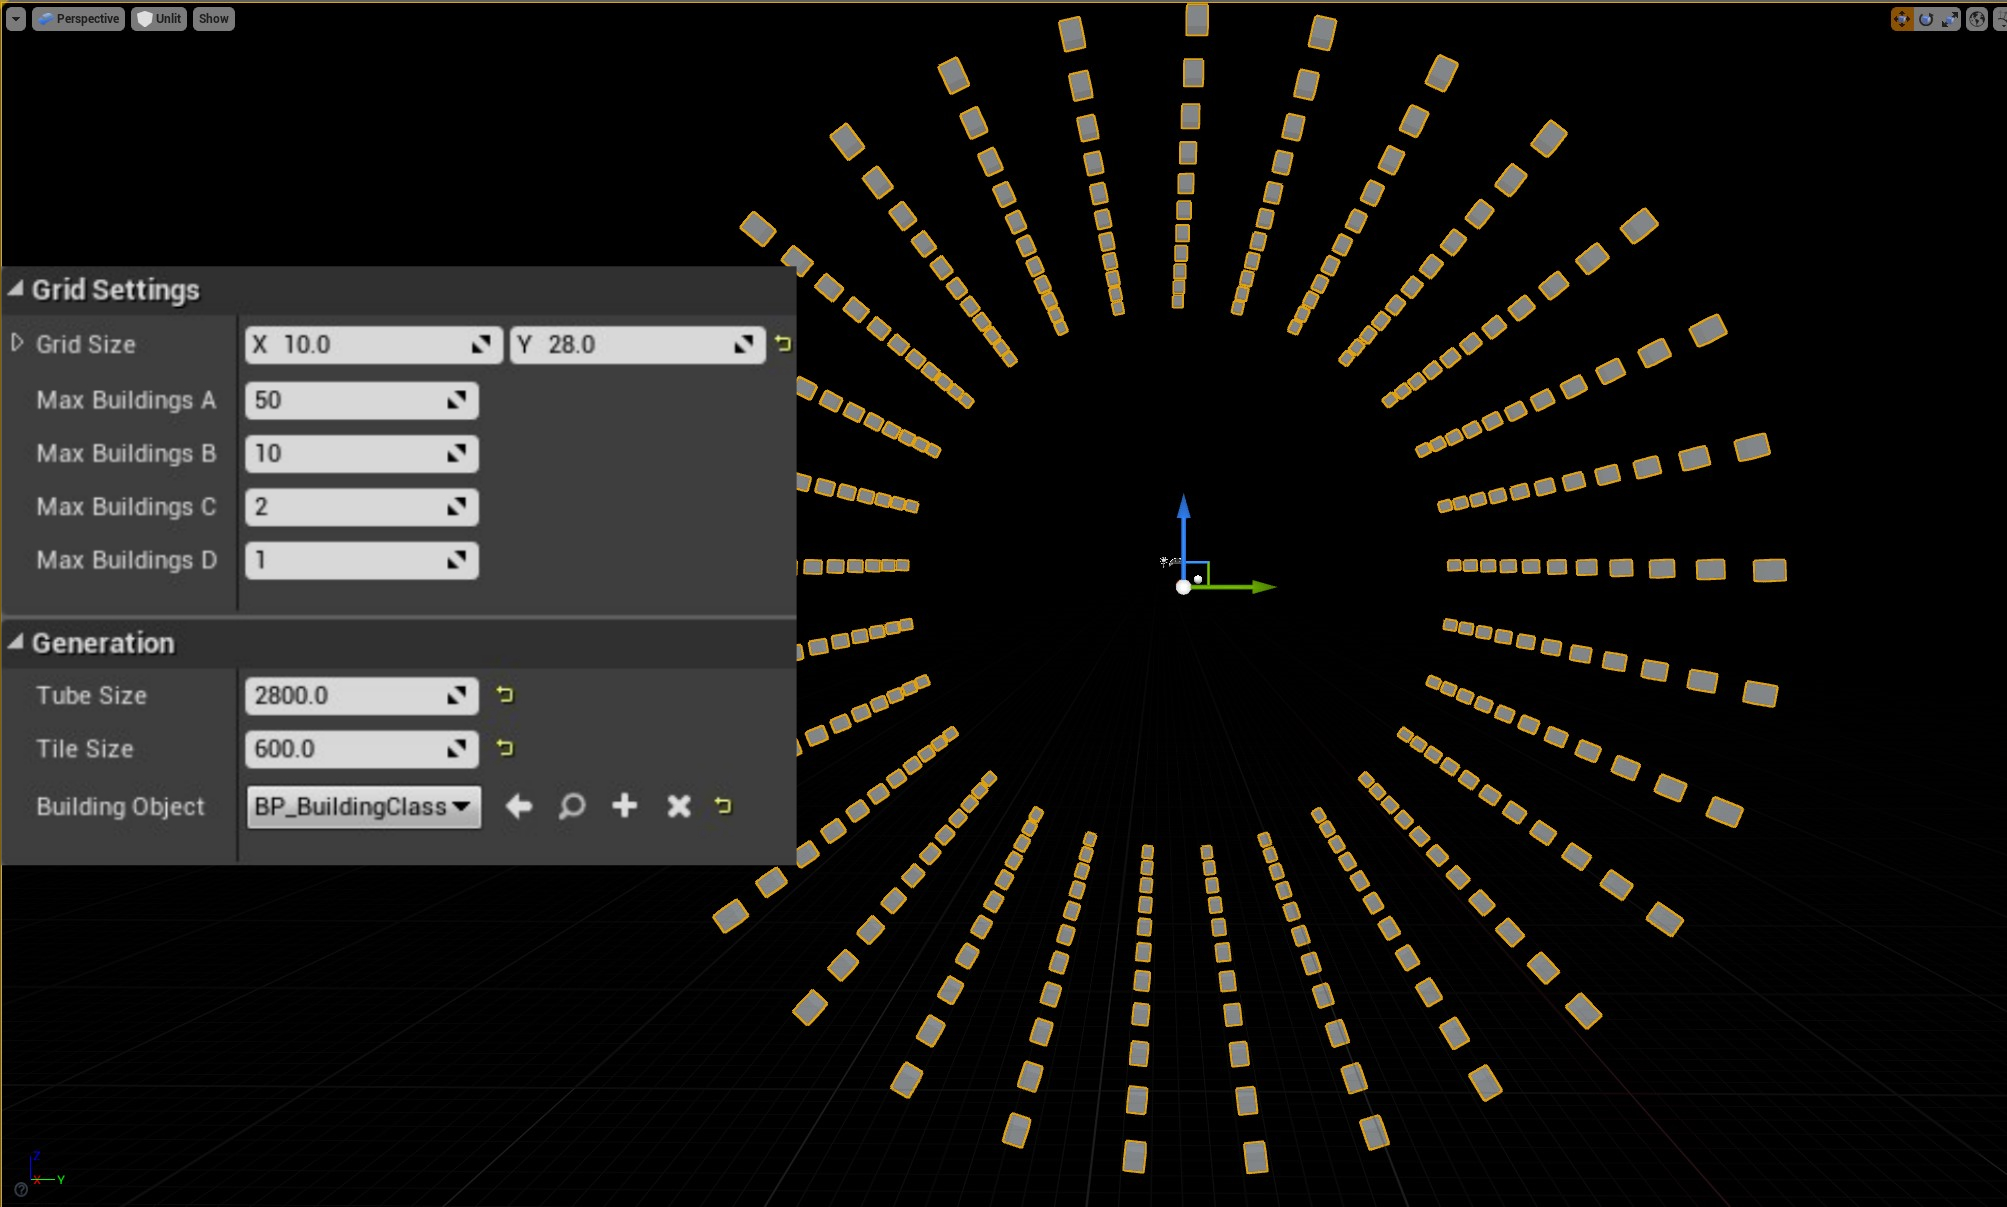Screen dimensions: 2007x1207
Task: Use selected asset arrow for Building Object
Action: tap(518, 806)
